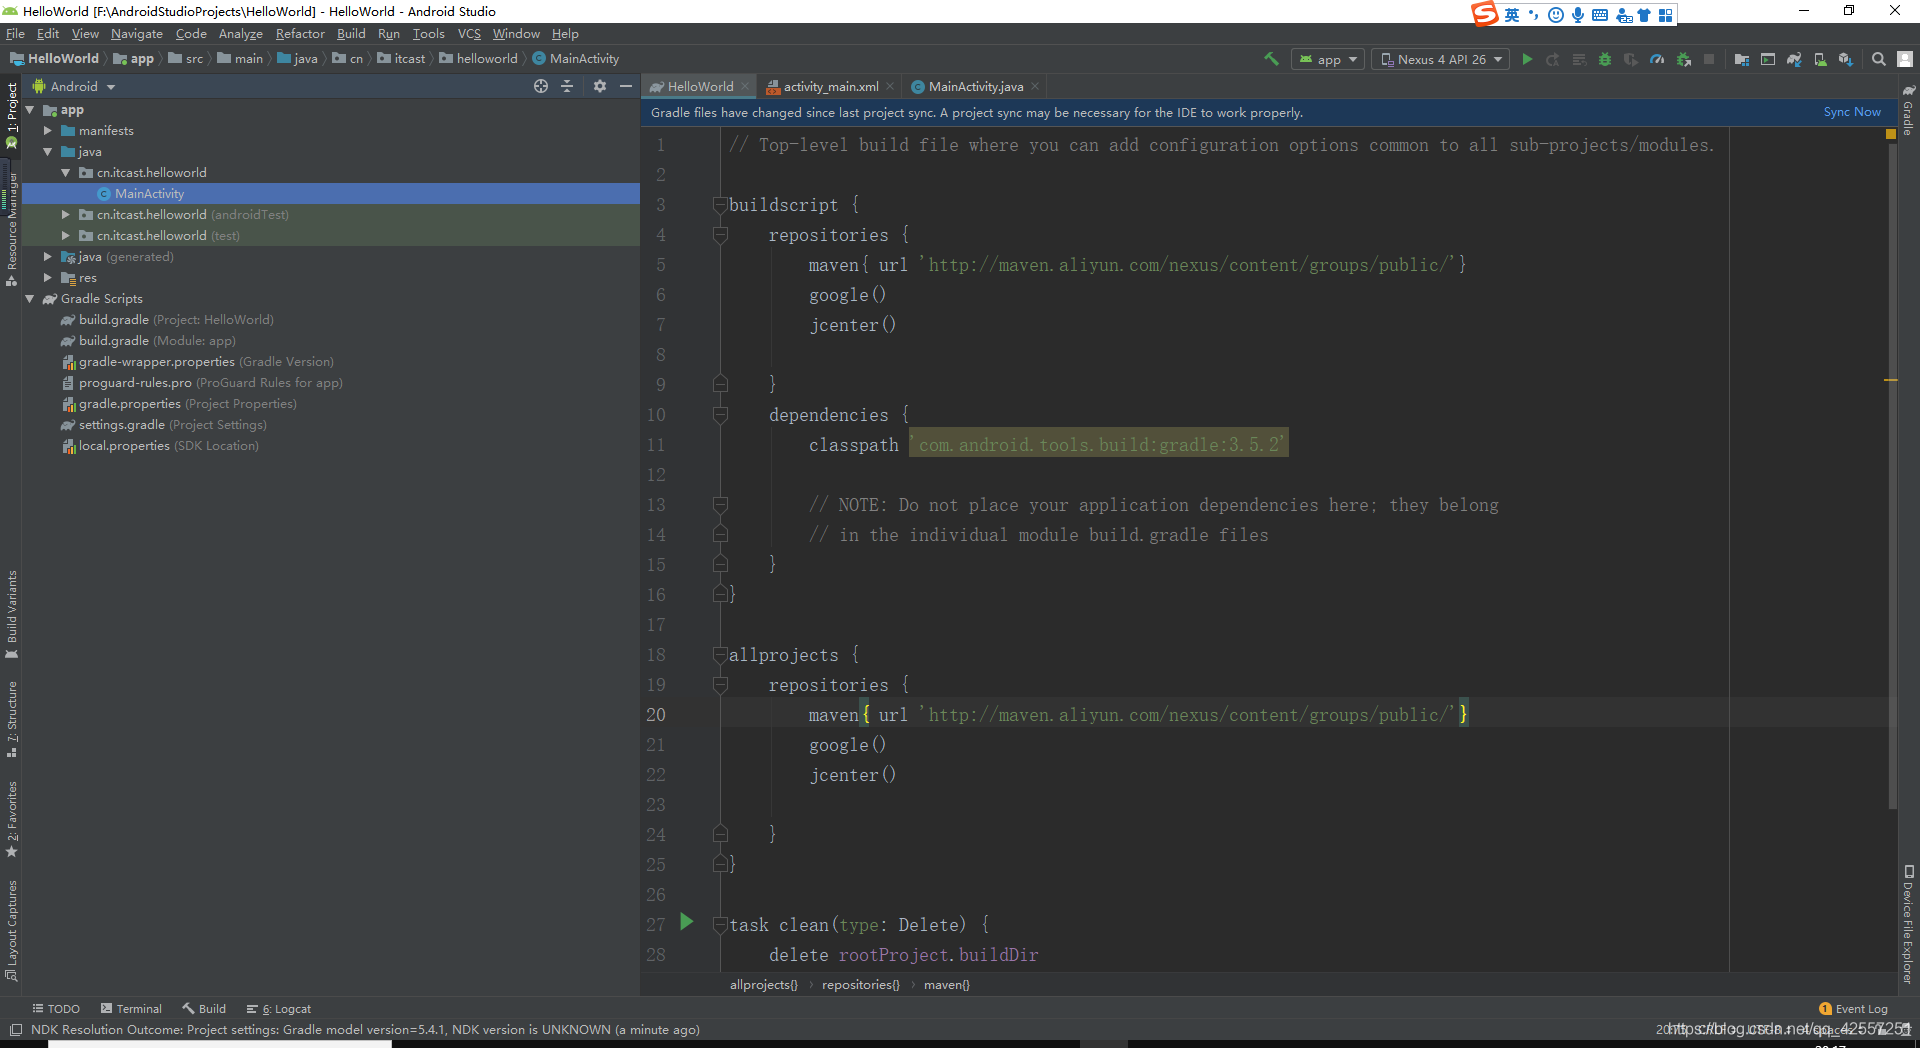This screenshot has height=1048, width=1920.
Task: Click Run with Coverage icon
Action: (1631, 59)
